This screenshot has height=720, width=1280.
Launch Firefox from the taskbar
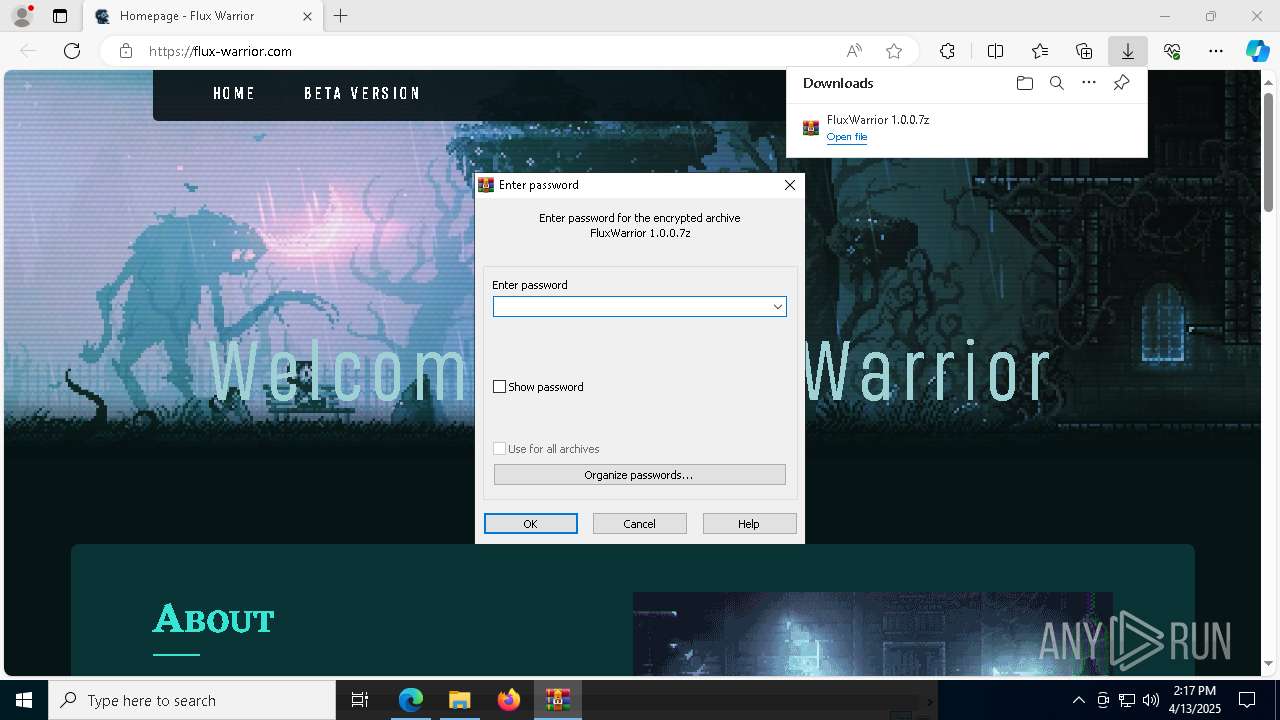click(508, 700)
